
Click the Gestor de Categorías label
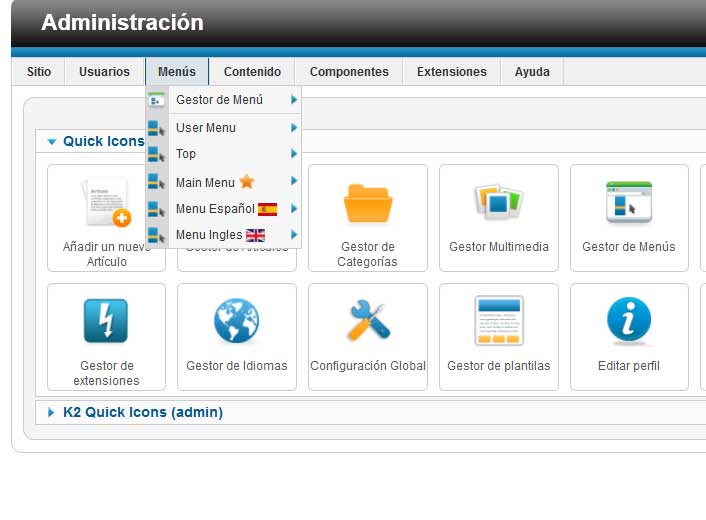tap(367, 254)
